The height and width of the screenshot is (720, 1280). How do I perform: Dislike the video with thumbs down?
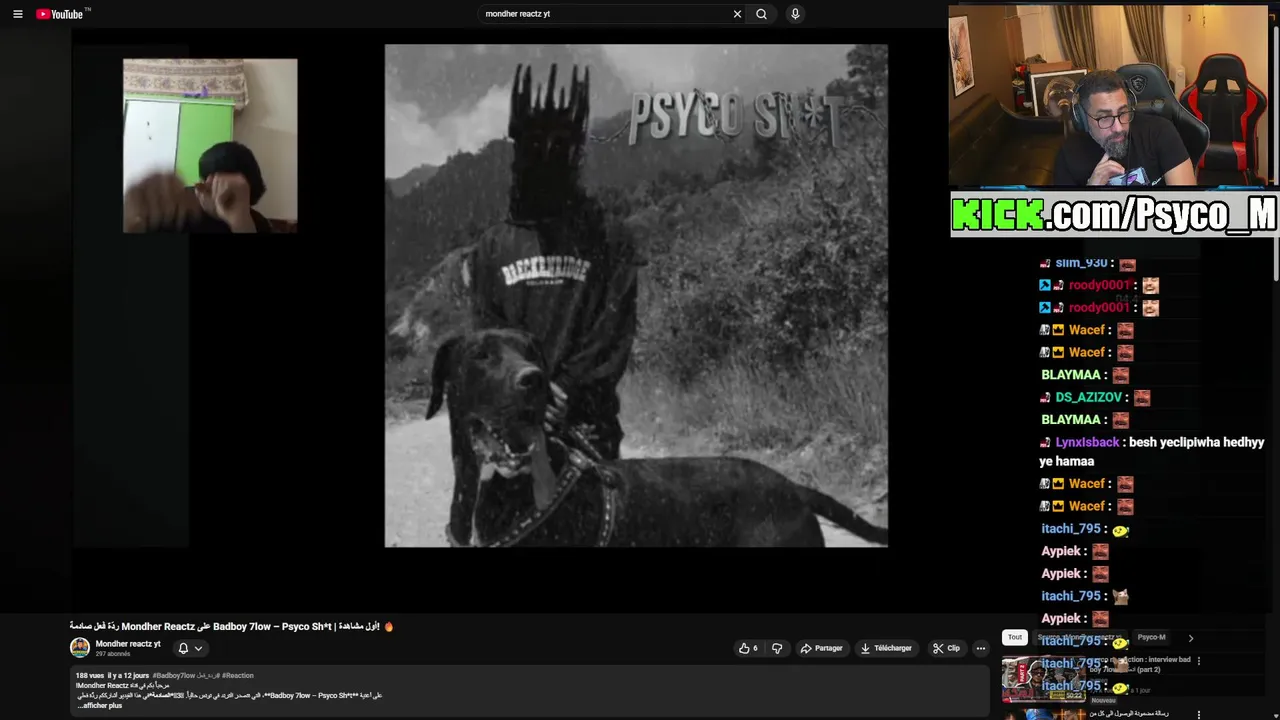tap(777, 648)
